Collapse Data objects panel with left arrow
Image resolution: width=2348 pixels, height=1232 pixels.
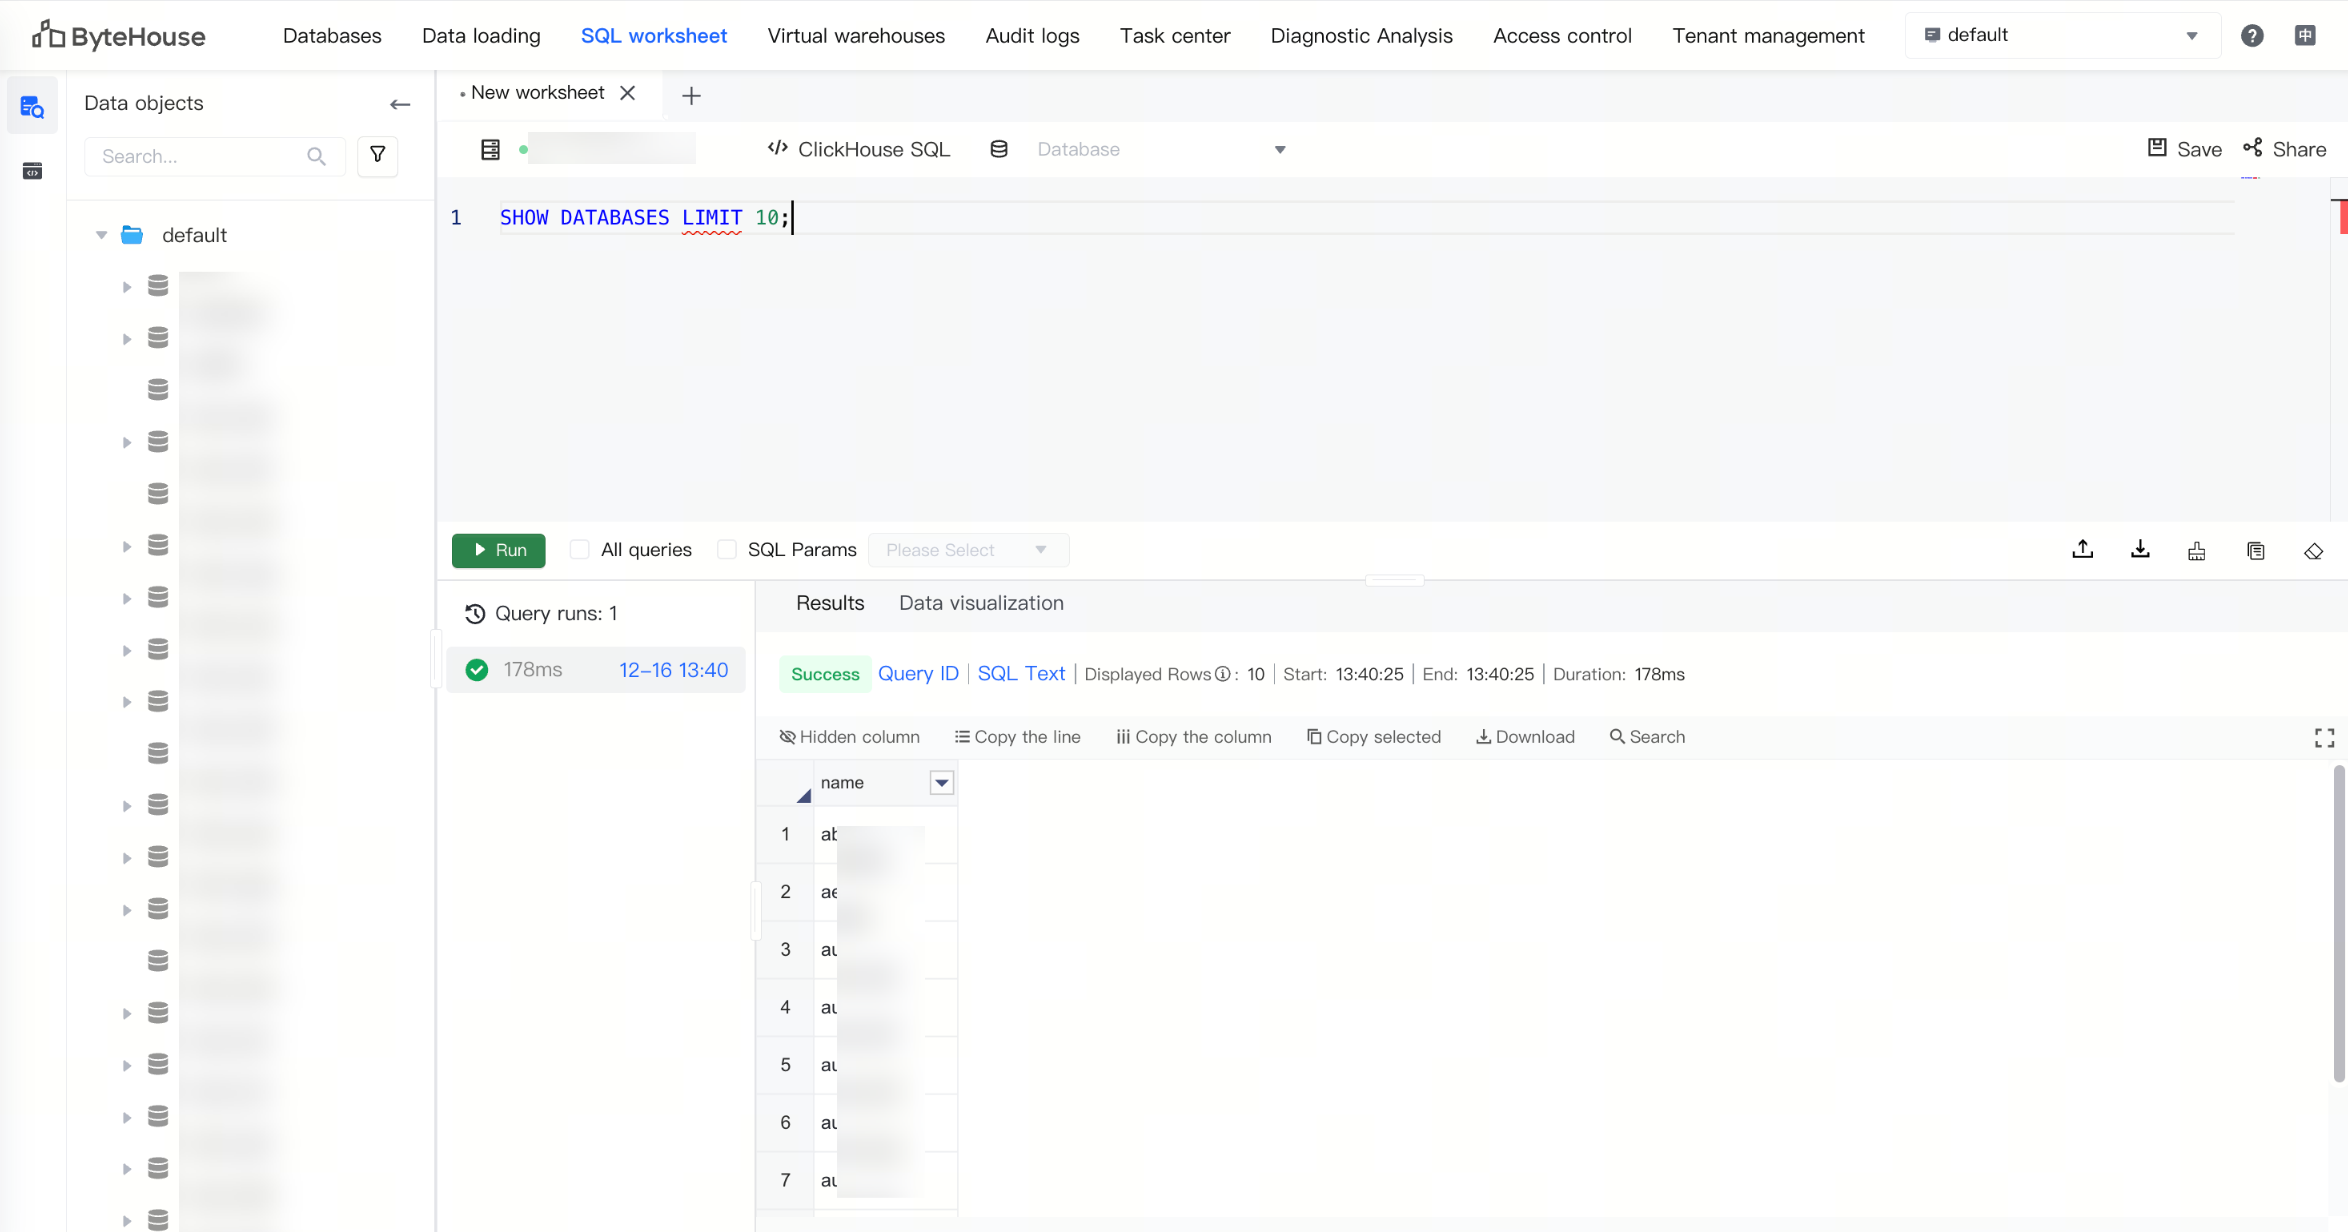coord(400,104)
